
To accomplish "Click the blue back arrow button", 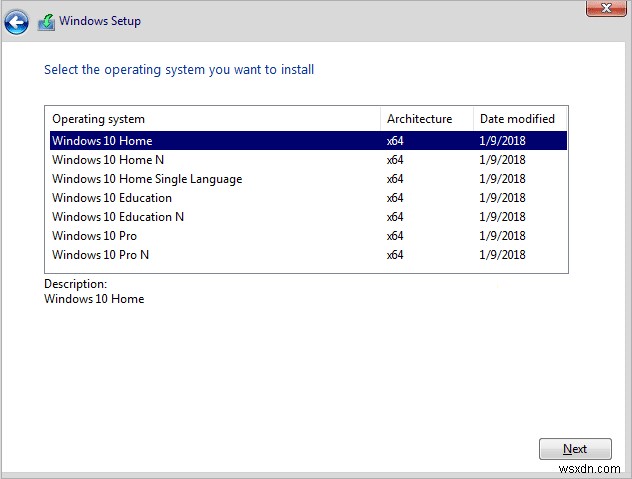I will click(17, 21).
